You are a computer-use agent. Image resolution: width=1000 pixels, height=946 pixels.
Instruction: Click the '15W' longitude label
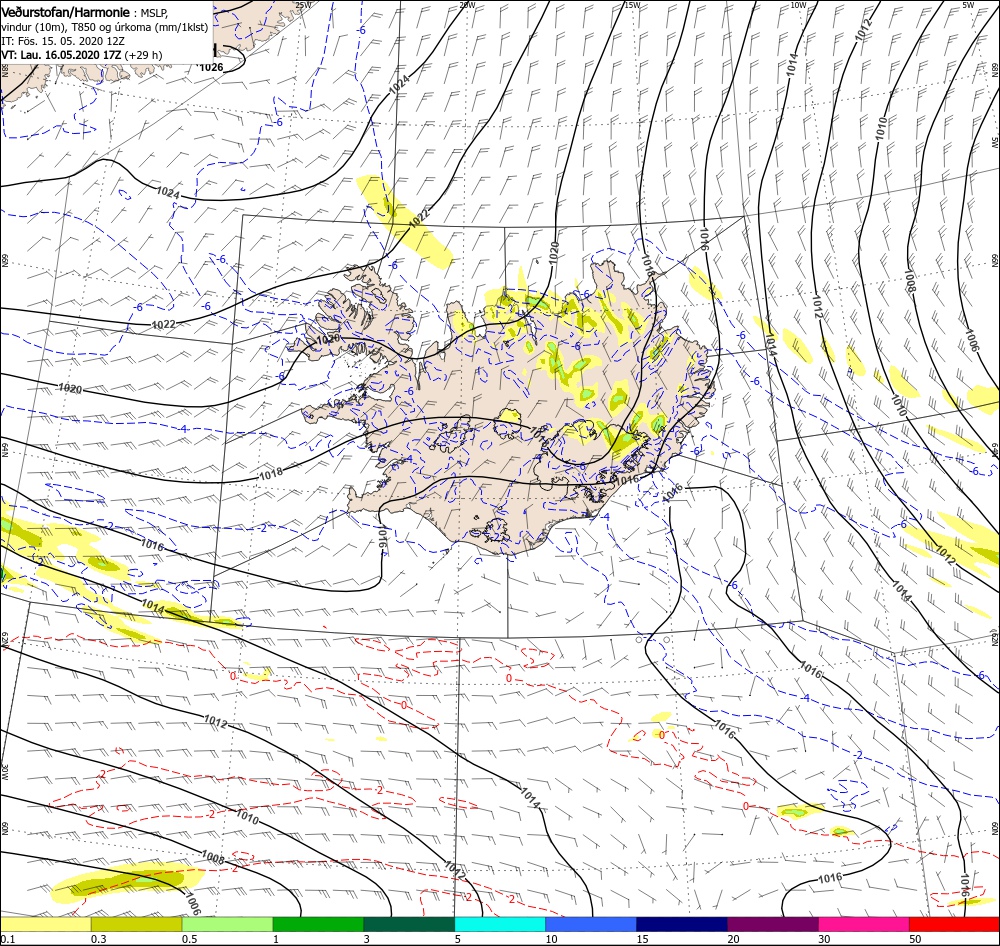(x=632, y=5)
